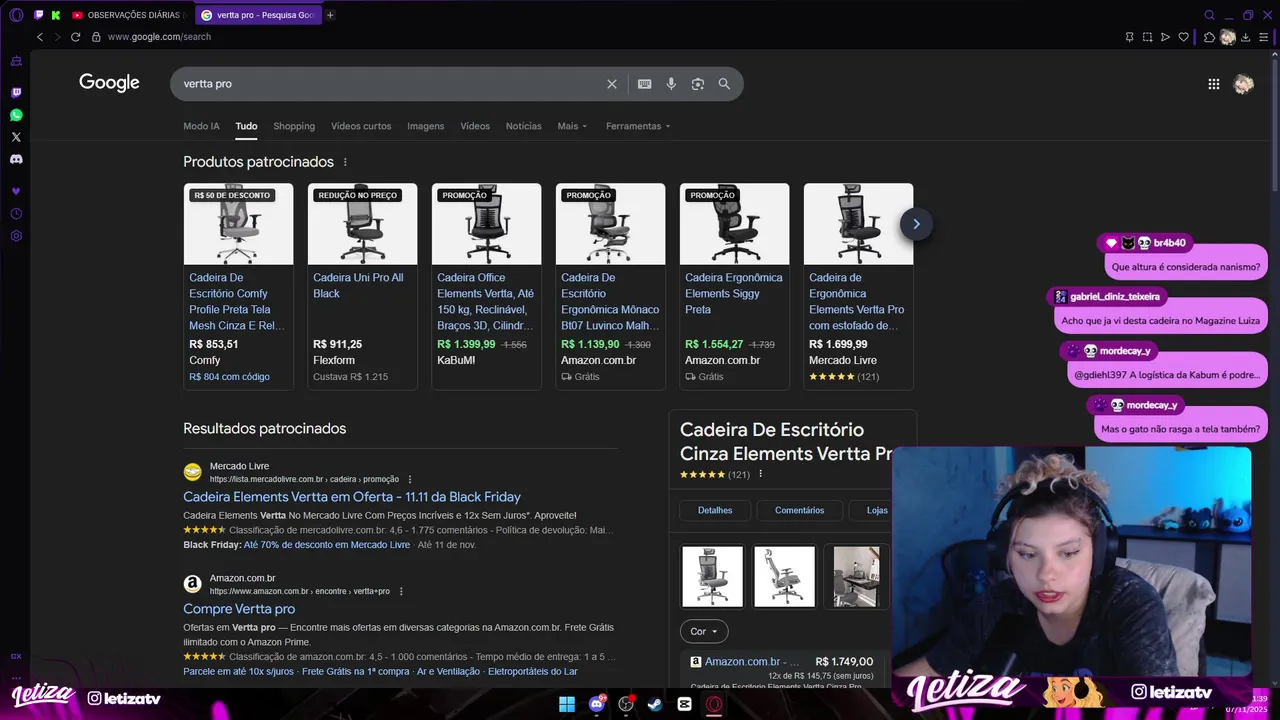Open WhatsApp from Opera sidebar
The height and width of the screenshot is (720, 1280).
click(x=16, y=115)
